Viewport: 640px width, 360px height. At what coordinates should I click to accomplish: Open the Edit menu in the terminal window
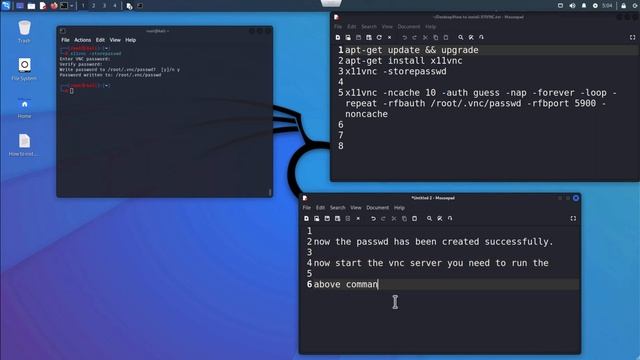click(x=100, y=40)
